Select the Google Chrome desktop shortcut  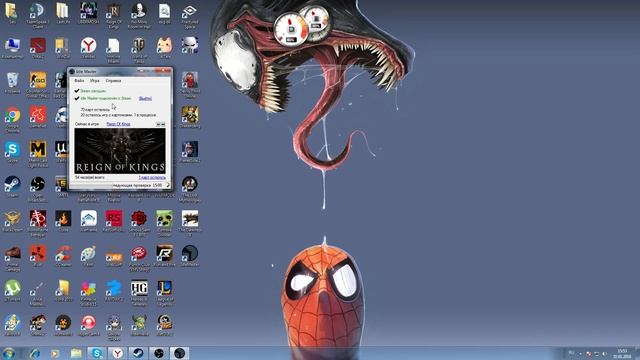[12, 120]
